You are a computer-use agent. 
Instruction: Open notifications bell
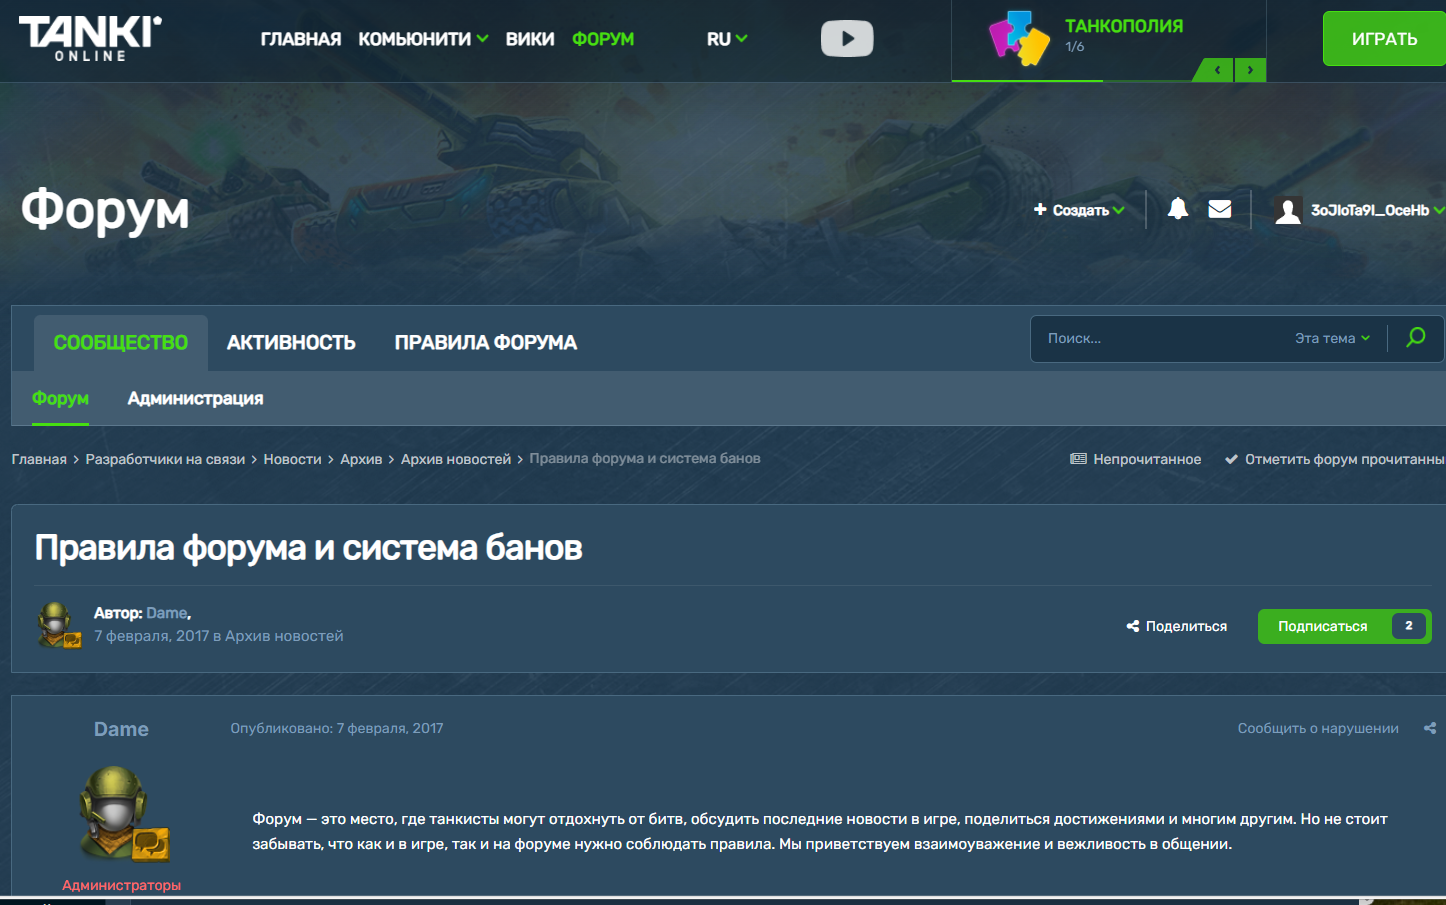(1178, 208)
